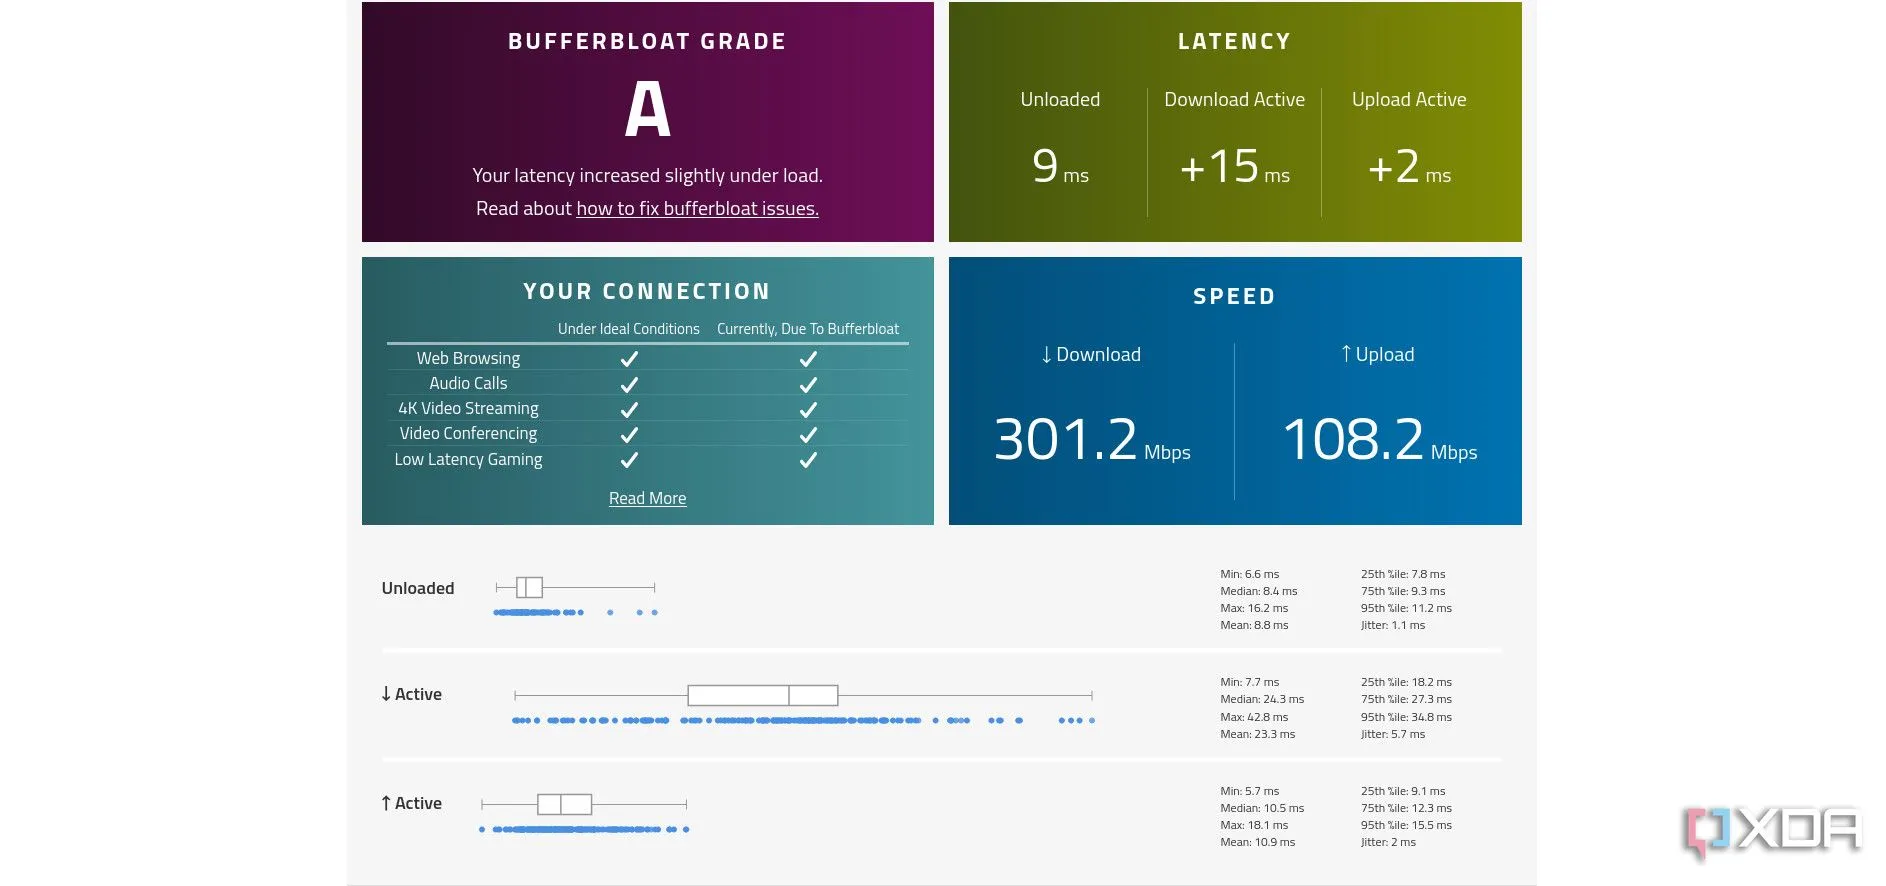1886x886 pixels.
Task: Select the 301.2 Mbps download speed
Action: coord(1092,439)
